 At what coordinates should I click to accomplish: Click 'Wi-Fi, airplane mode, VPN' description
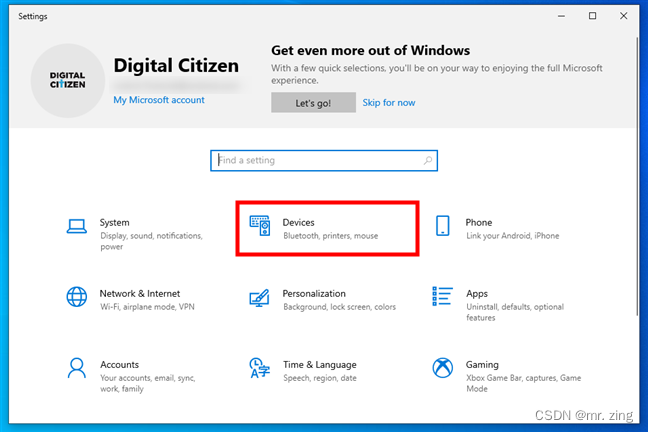(147, 307)
